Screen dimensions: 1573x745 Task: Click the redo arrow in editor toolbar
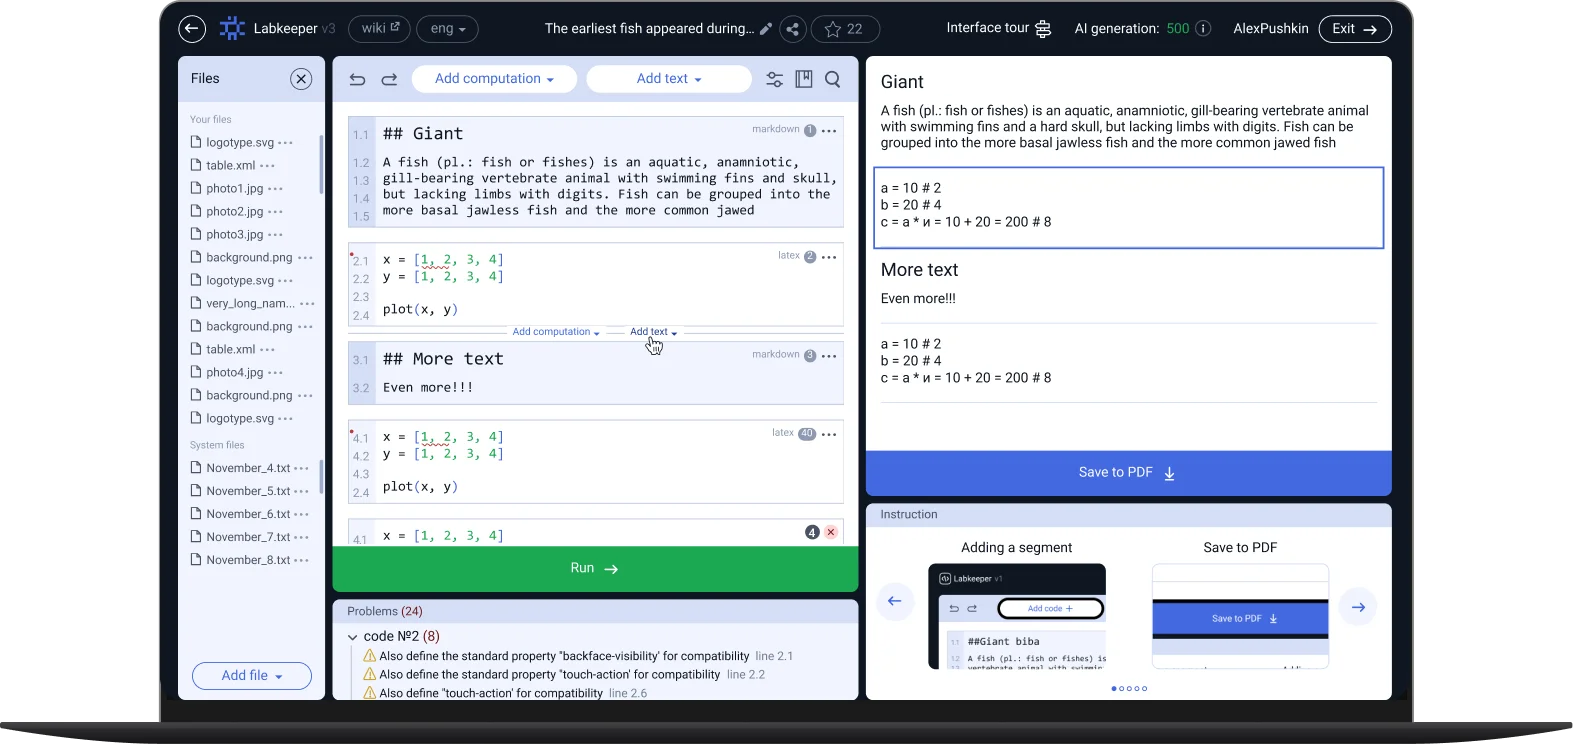pyautogui.click(x=389, y=79)
